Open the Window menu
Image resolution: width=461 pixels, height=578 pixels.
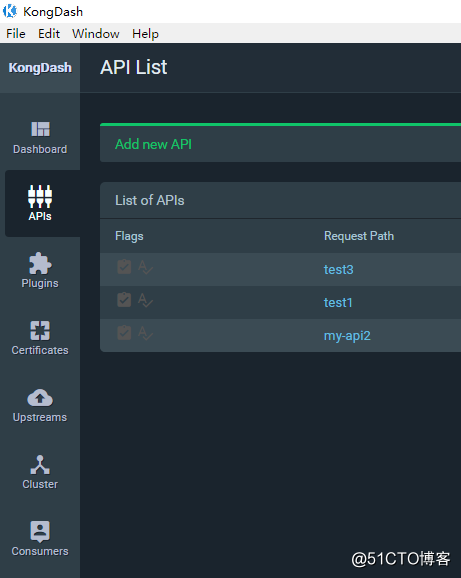click(x=96, y=34)
